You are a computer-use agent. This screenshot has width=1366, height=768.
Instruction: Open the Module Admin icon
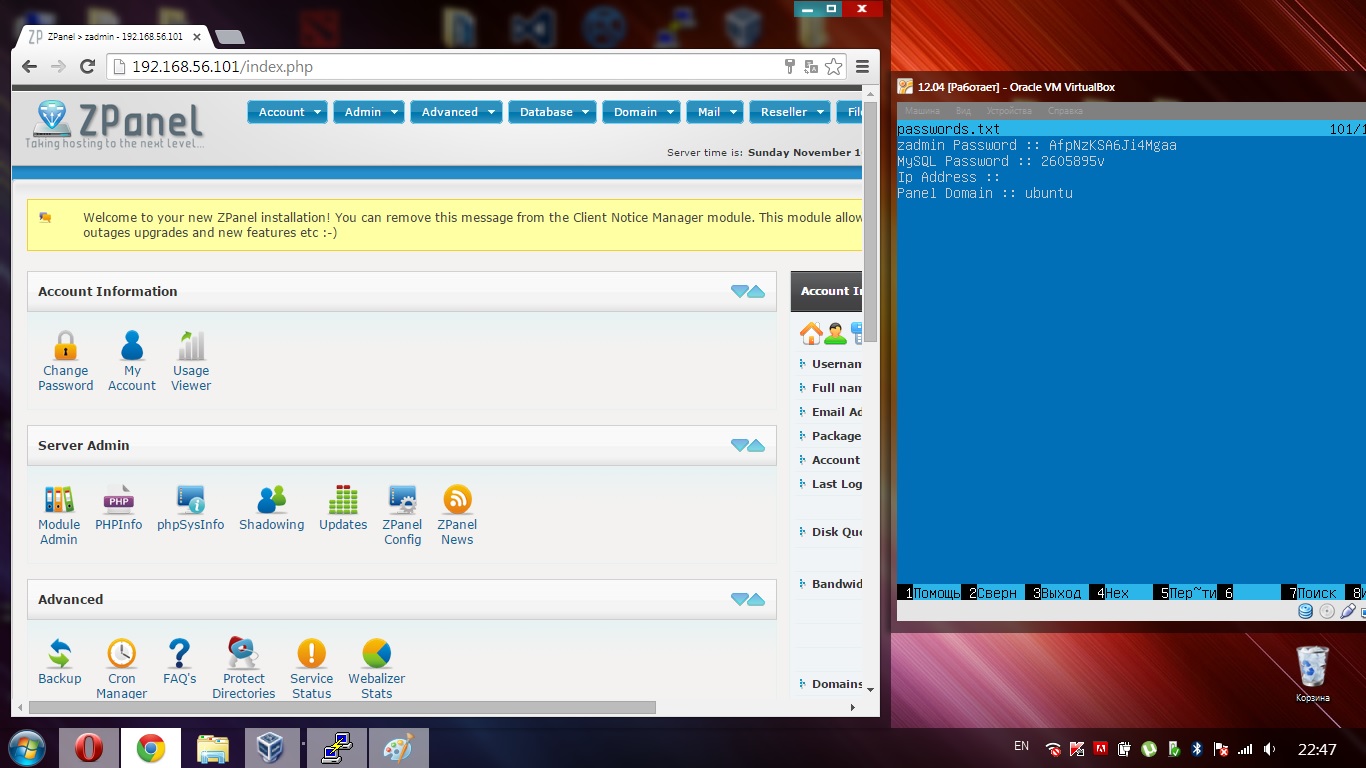click(59, 500)
